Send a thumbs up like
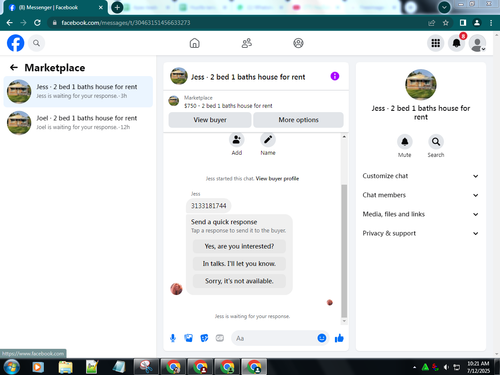The image size is (500, 375). (339, 338)
